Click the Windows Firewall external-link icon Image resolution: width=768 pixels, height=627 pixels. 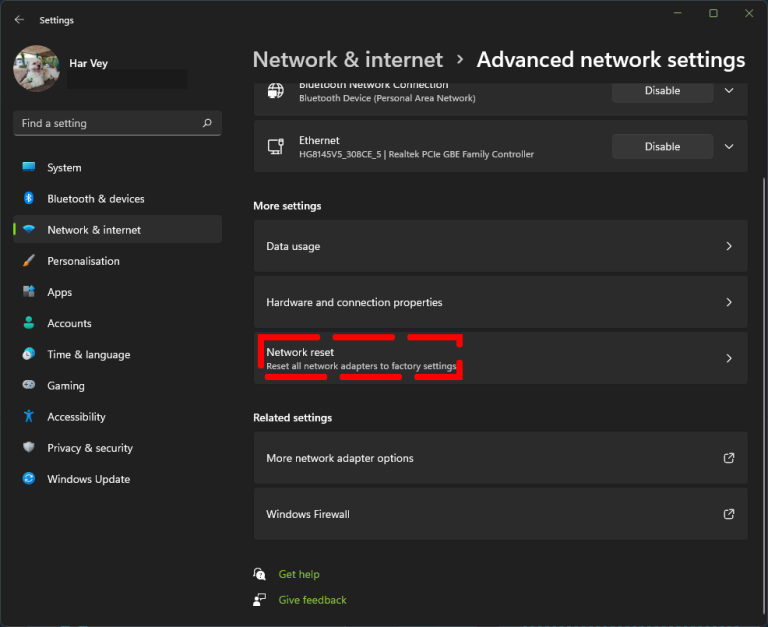point(729,514)
